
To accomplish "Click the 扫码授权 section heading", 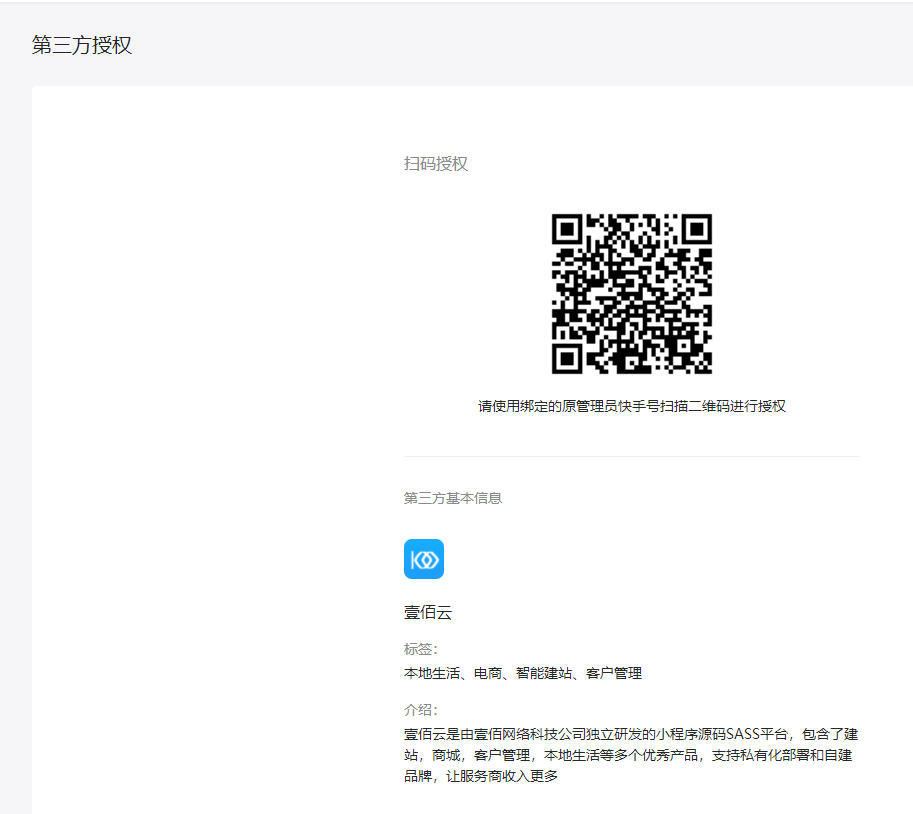I will (x=436, y=164).
